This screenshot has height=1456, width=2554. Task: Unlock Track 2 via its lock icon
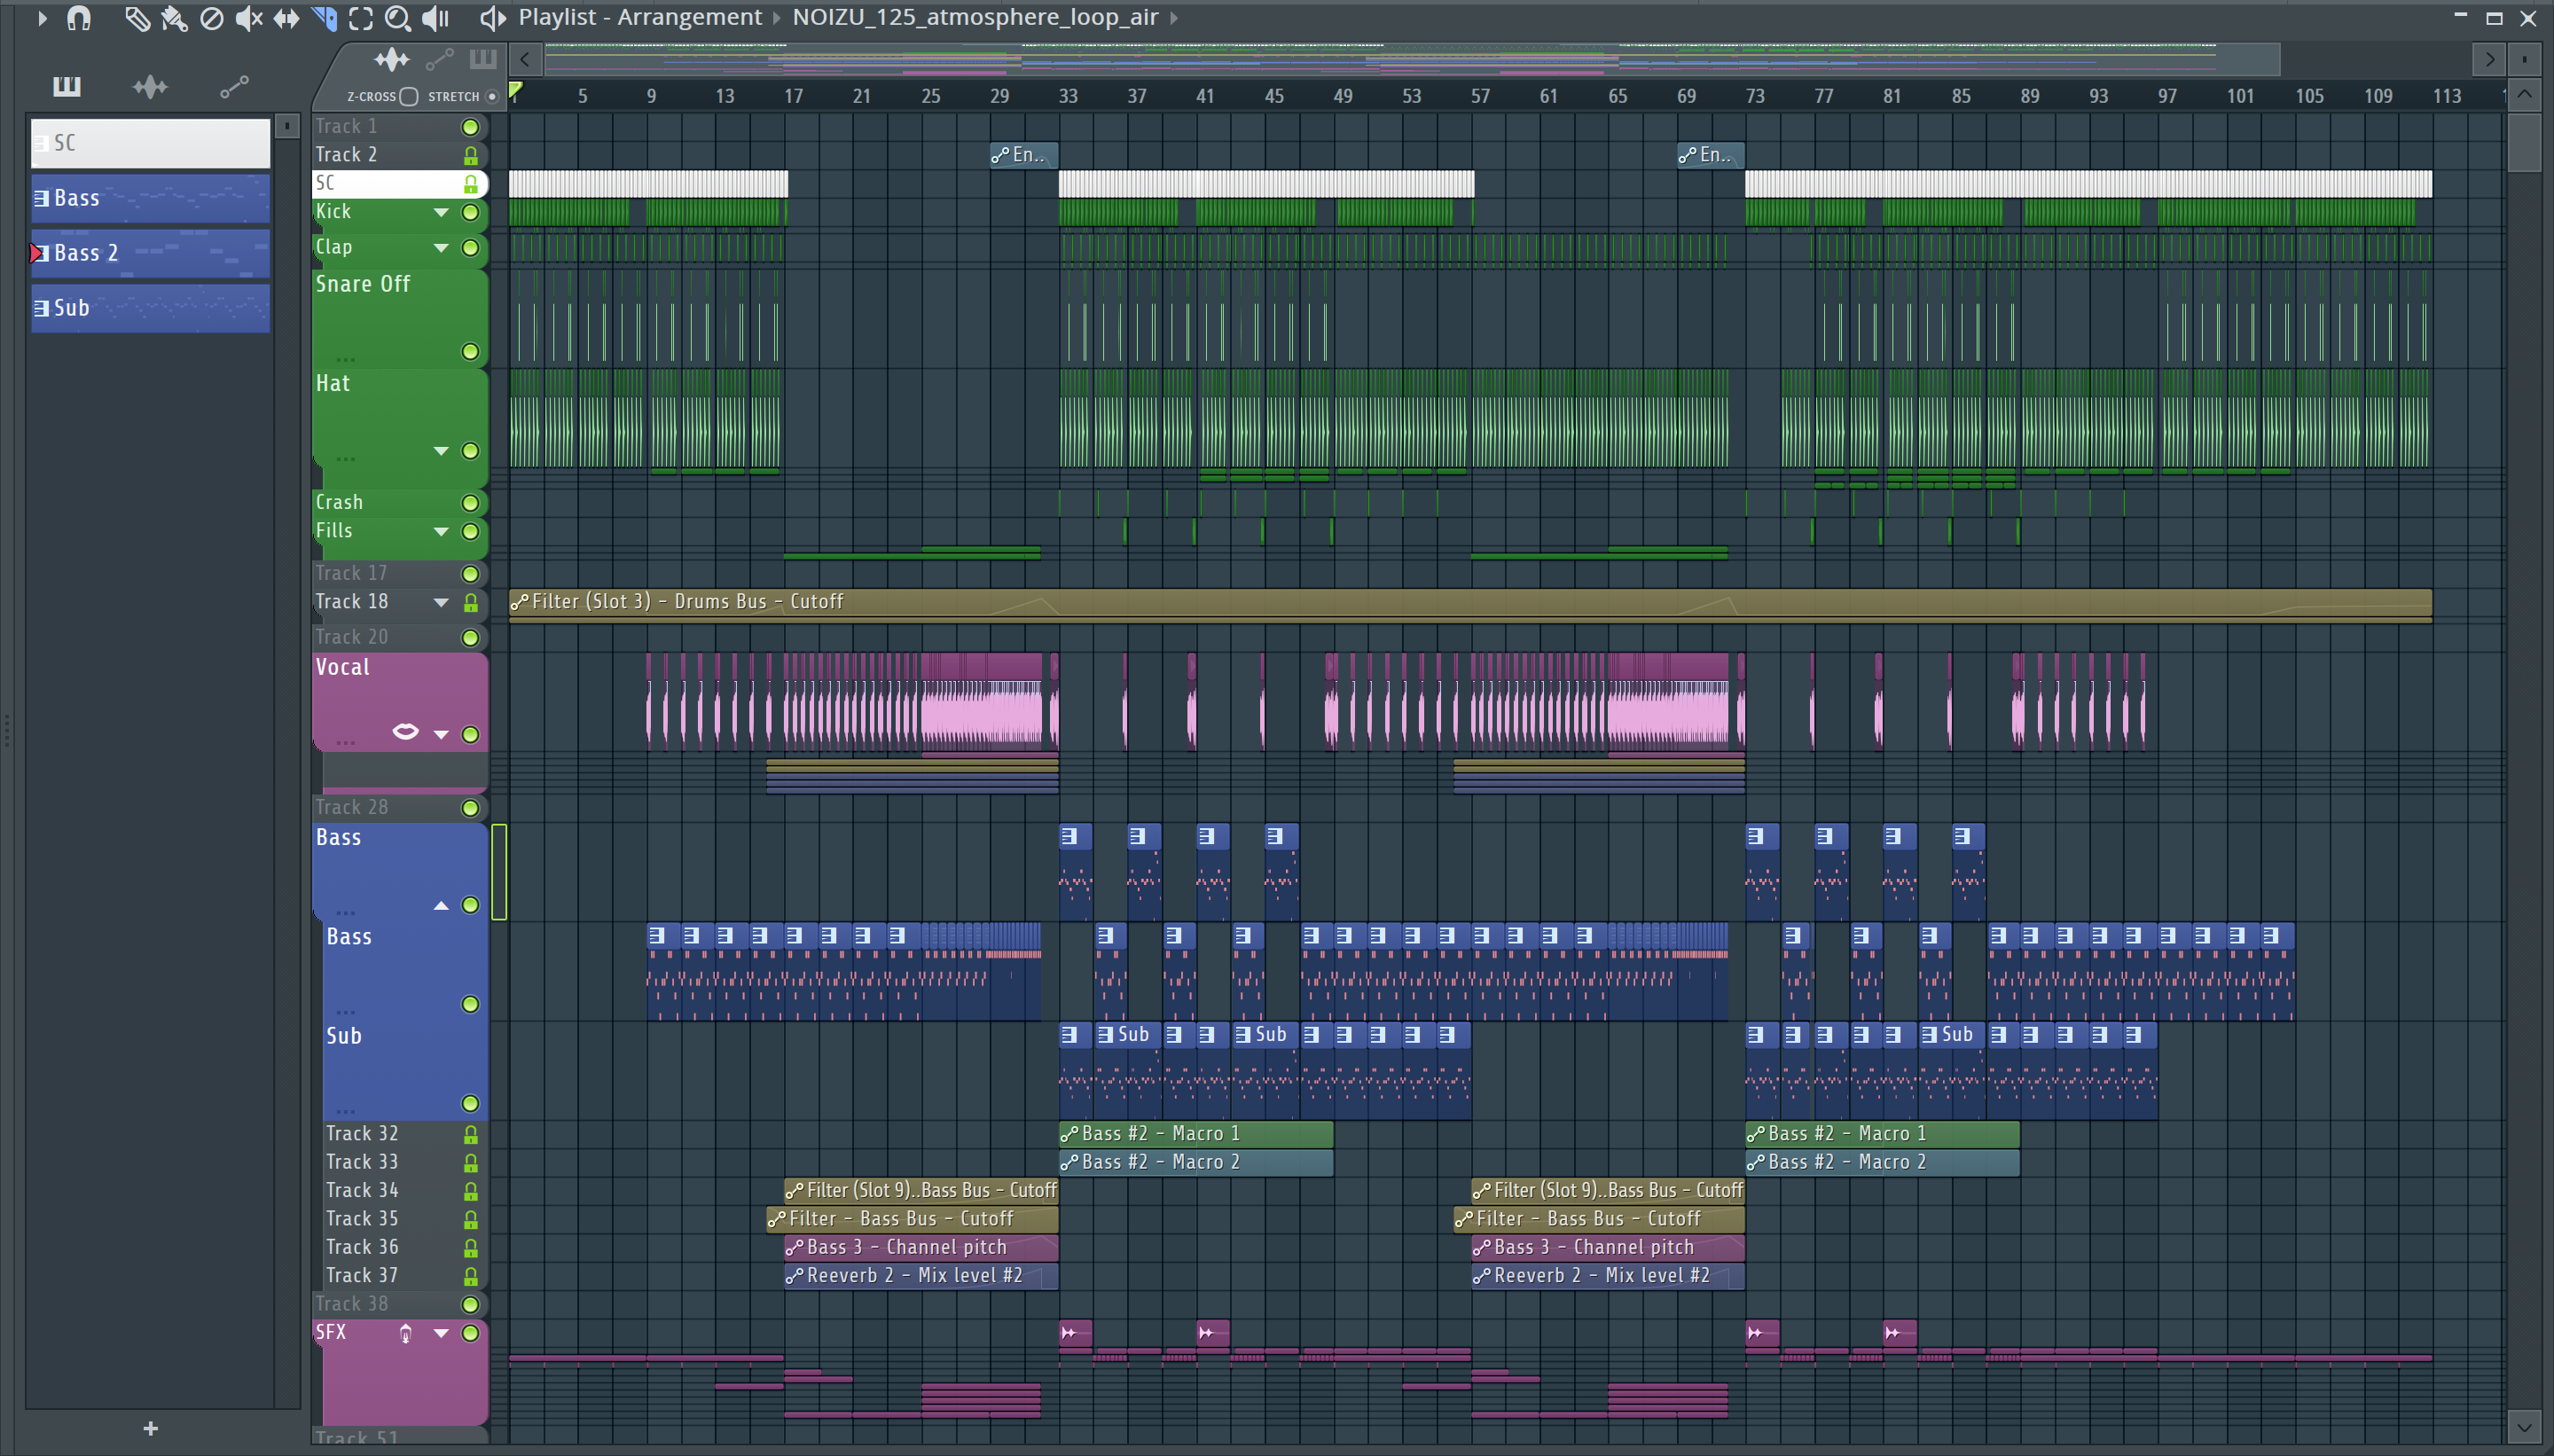[470, 156]
